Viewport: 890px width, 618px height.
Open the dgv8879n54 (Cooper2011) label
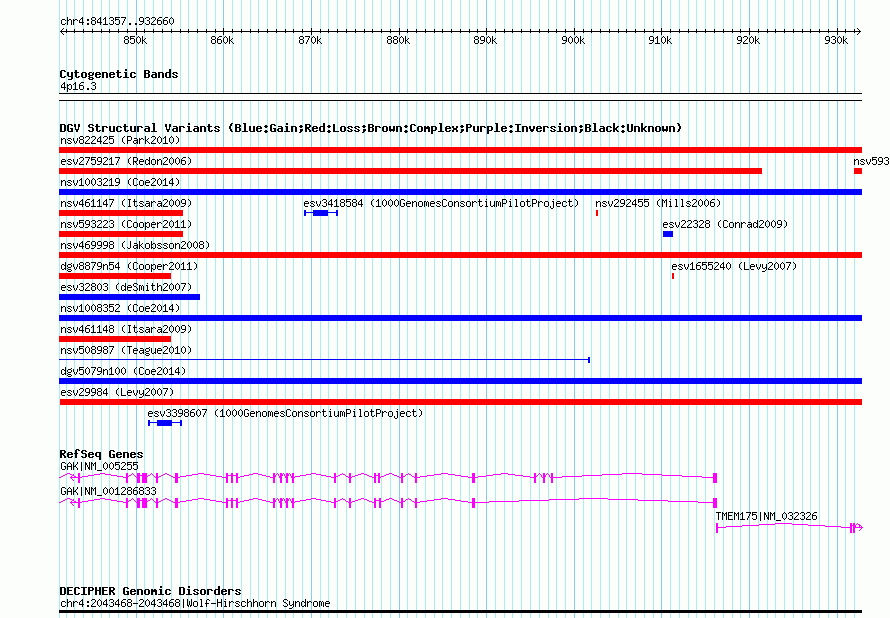(x=129, y=266)
